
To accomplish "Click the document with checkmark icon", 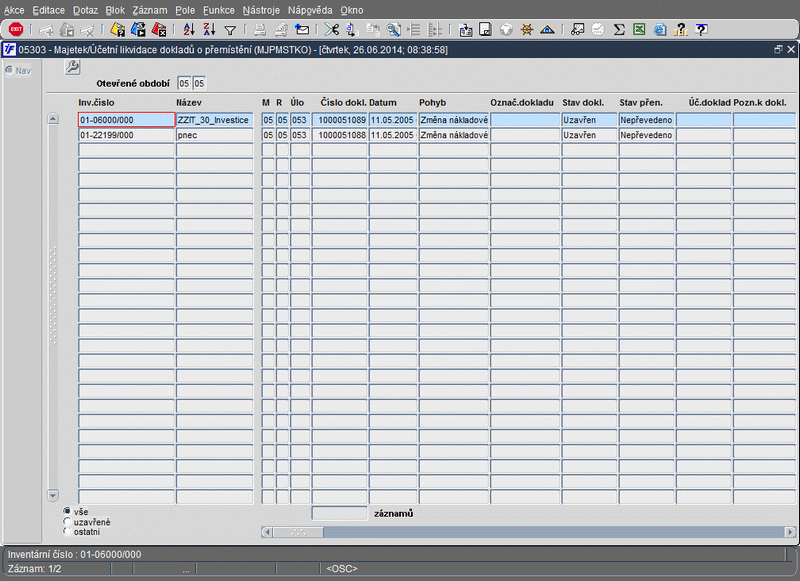I will [x=485, y=30].
